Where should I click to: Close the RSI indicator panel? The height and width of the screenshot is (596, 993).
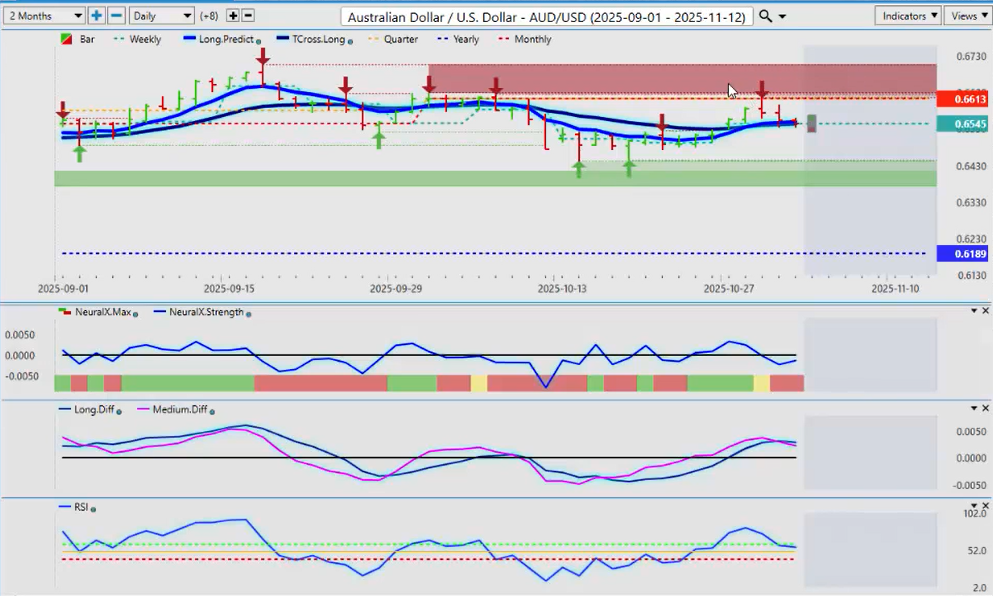pos(986,507)
